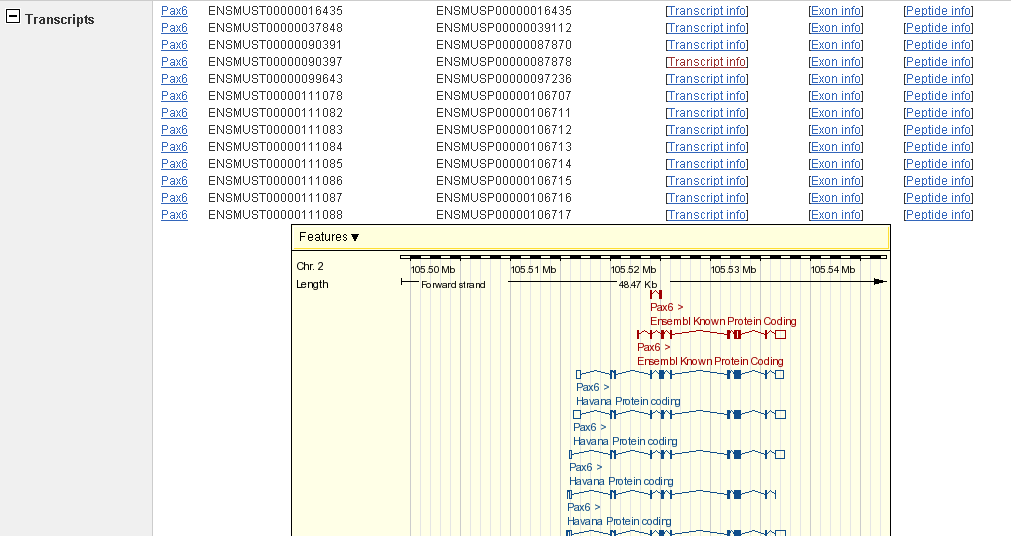Select the first blue Havana Pax6 transcript structure
Screen dimensions: 1011x536
(x=680, y=374)
